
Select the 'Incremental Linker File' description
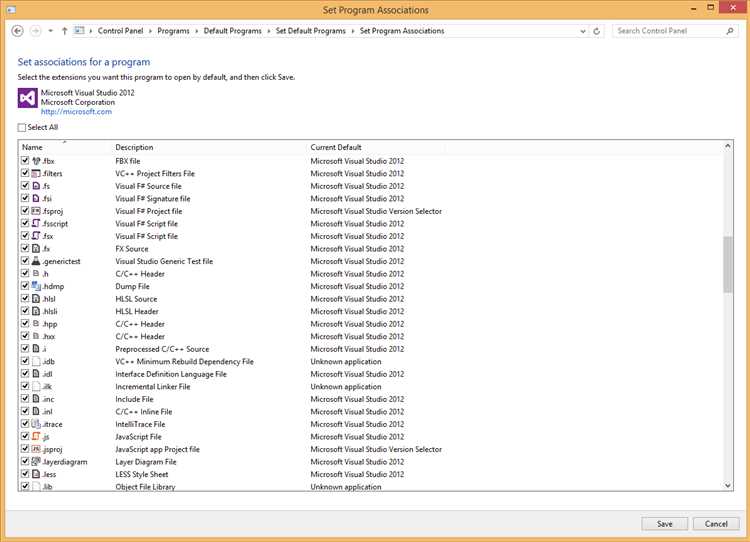[153, 386]
